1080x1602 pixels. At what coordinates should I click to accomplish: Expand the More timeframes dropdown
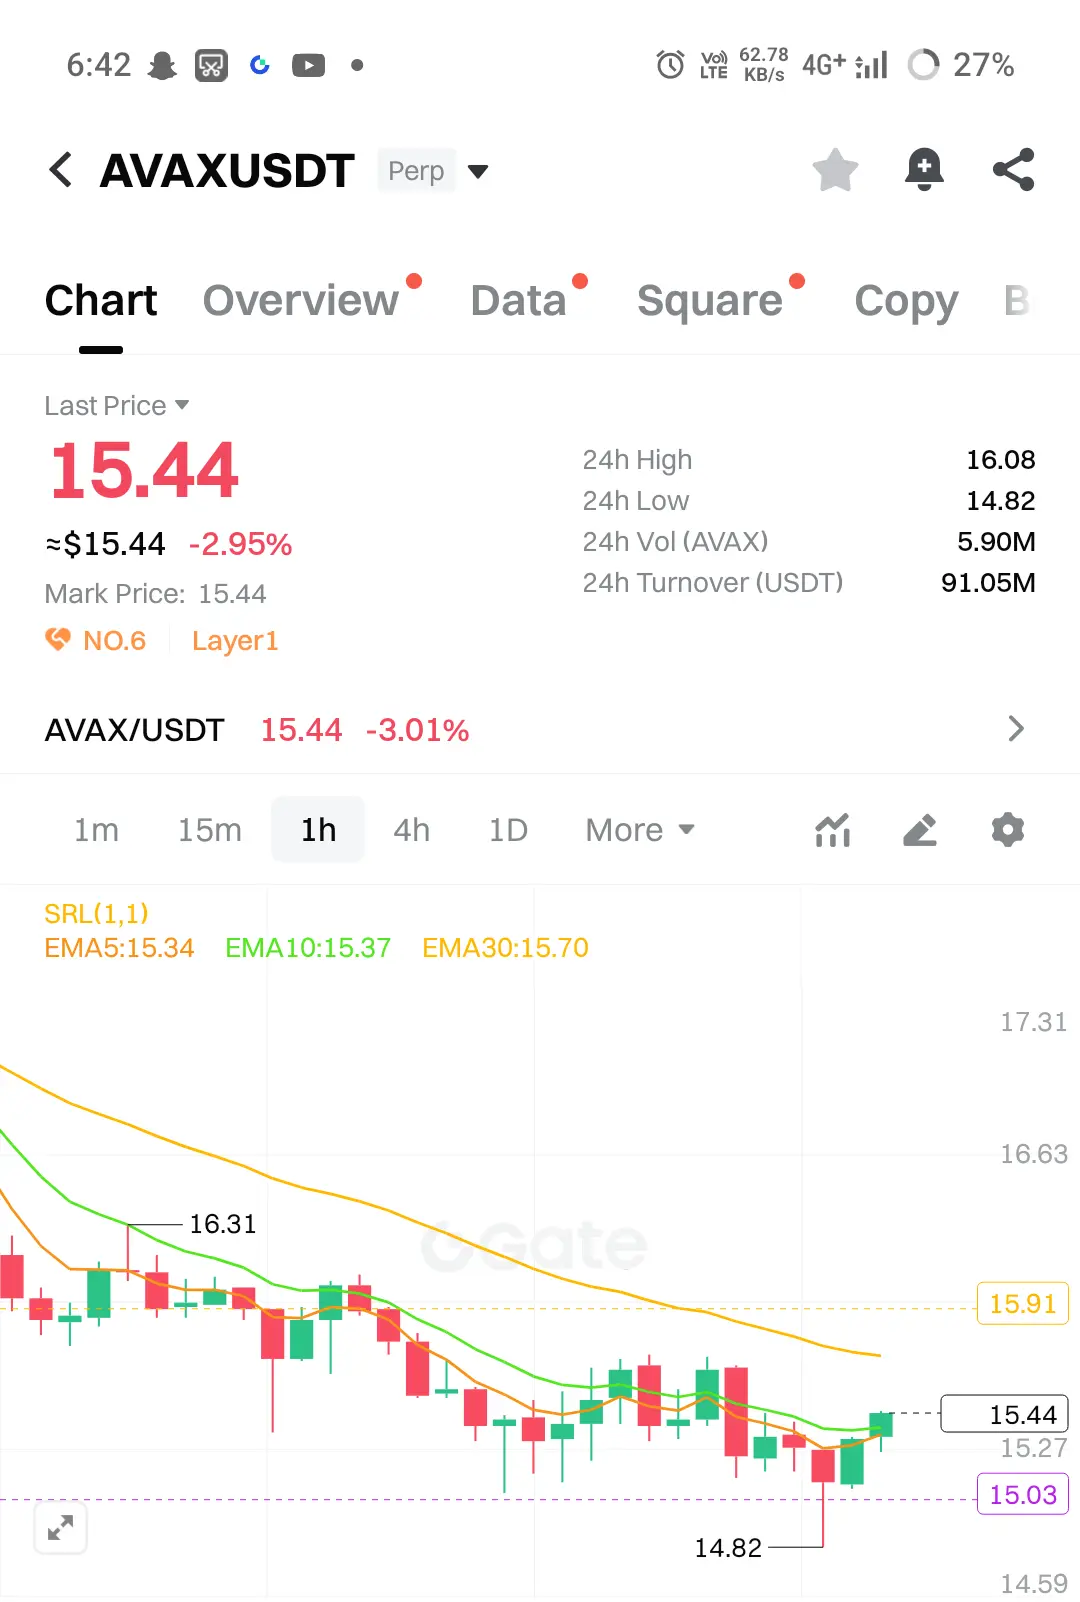tap(640, 830)
